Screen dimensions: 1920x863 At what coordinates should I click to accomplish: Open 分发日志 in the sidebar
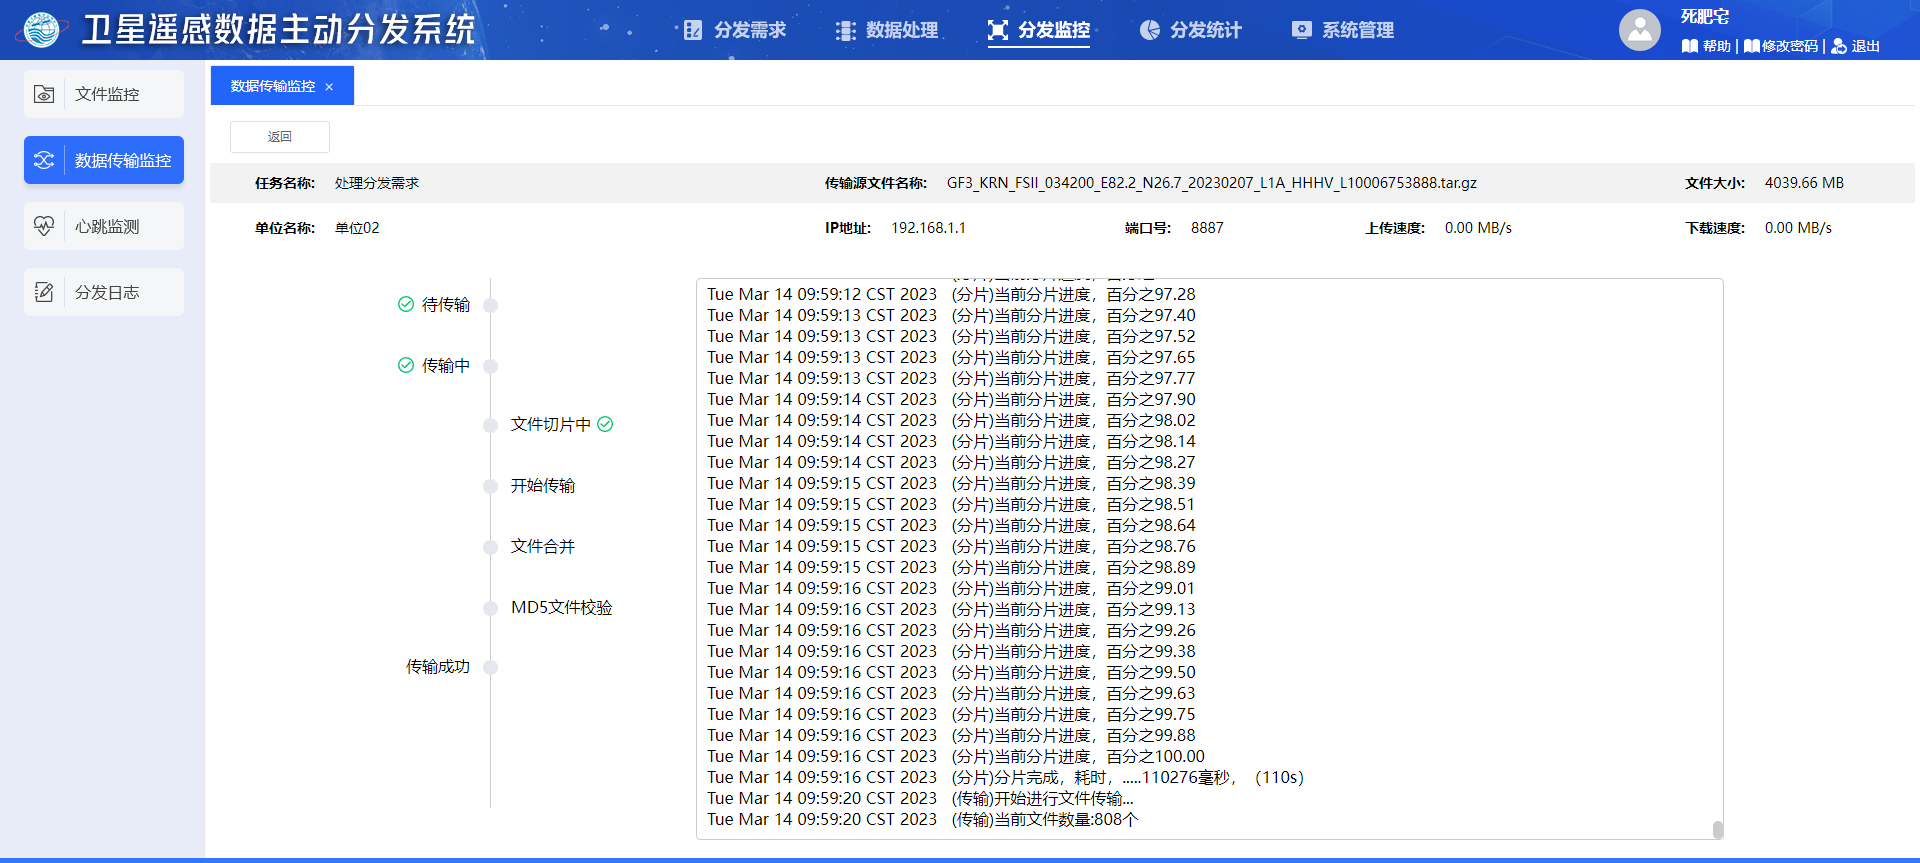(x=104, y=292)
